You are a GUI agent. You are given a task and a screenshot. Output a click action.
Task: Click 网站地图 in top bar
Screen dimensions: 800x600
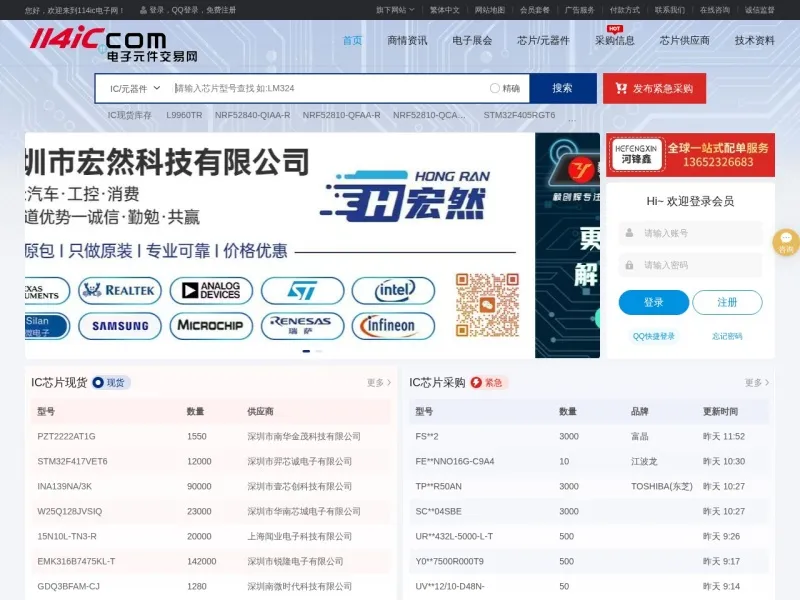pyautogui.click(x=490, y=10)
